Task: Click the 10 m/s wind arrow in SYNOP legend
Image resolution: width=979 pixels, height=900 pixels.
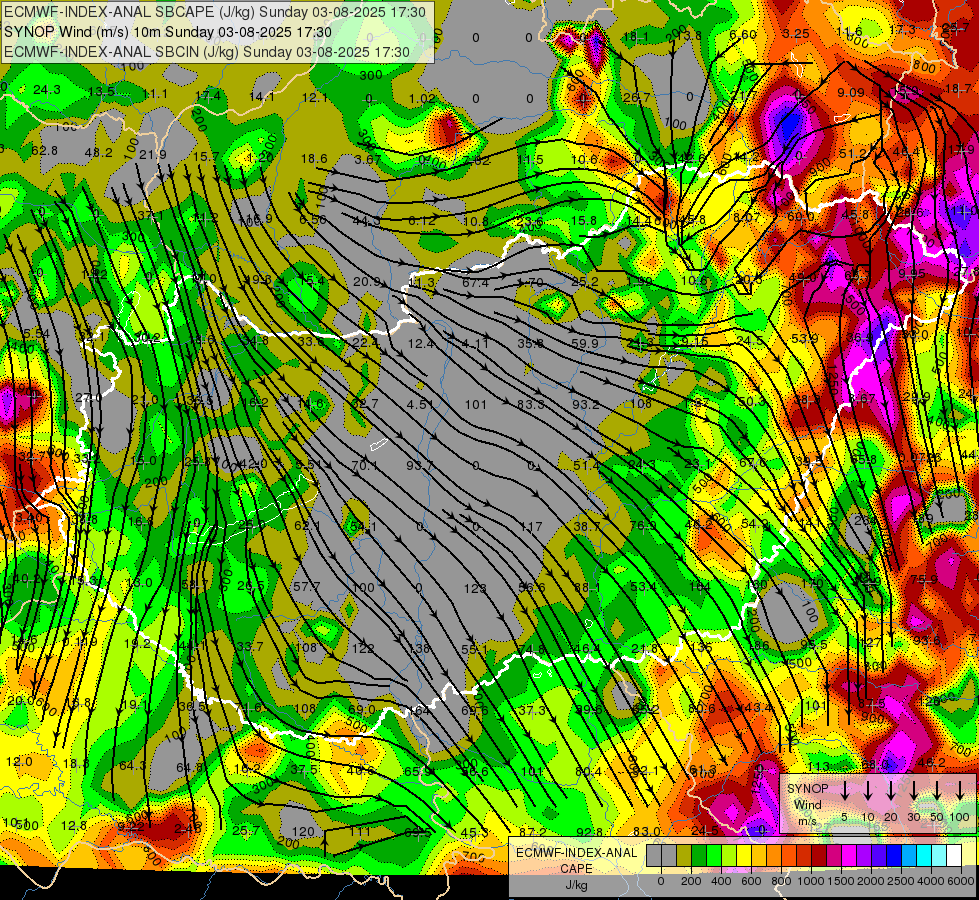Action: pos(867,791)
